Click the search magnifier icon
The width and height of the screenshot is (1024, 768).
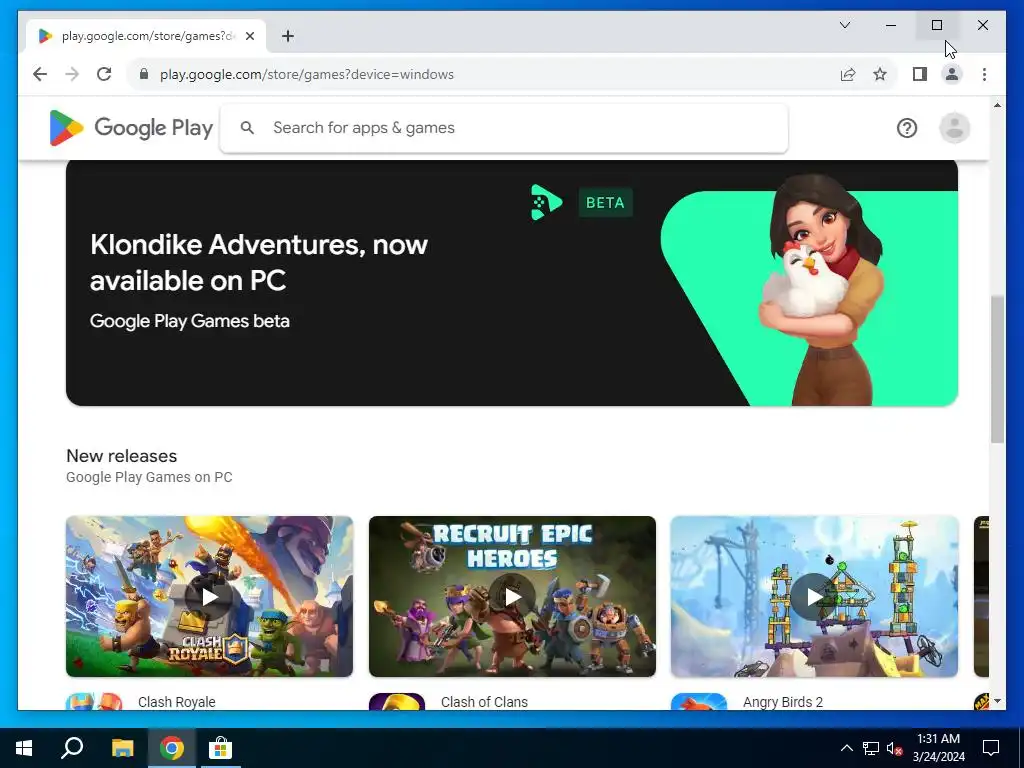tap(247, 127)
